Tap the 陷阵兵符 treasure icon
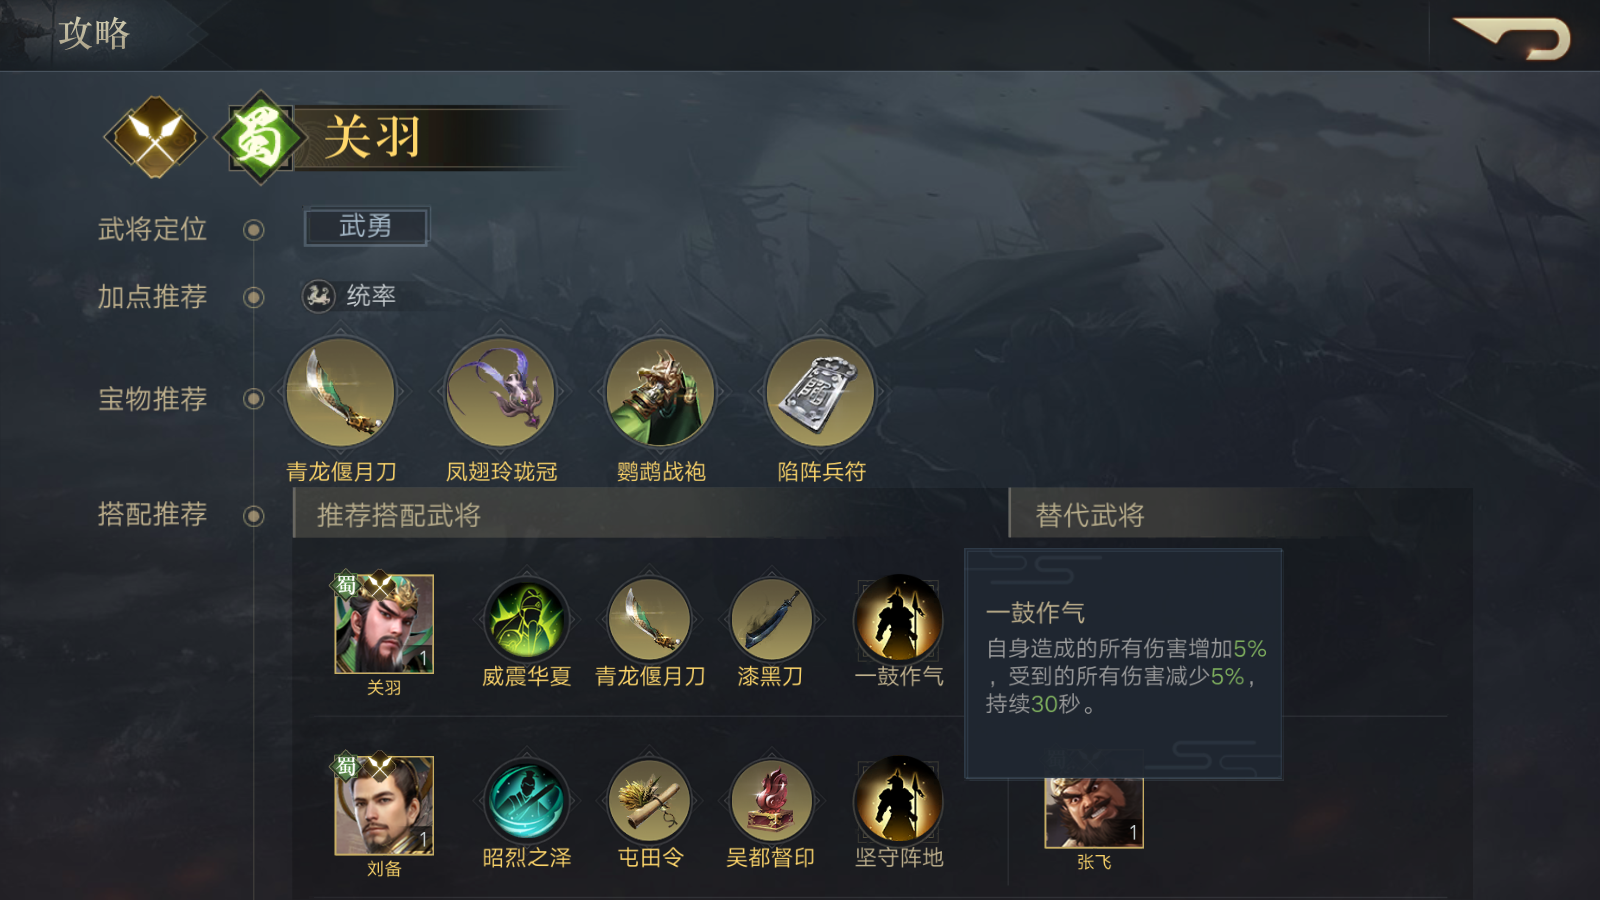This screenshot has width=1600, height=900. pyautogui.click(x=820, y=392)
